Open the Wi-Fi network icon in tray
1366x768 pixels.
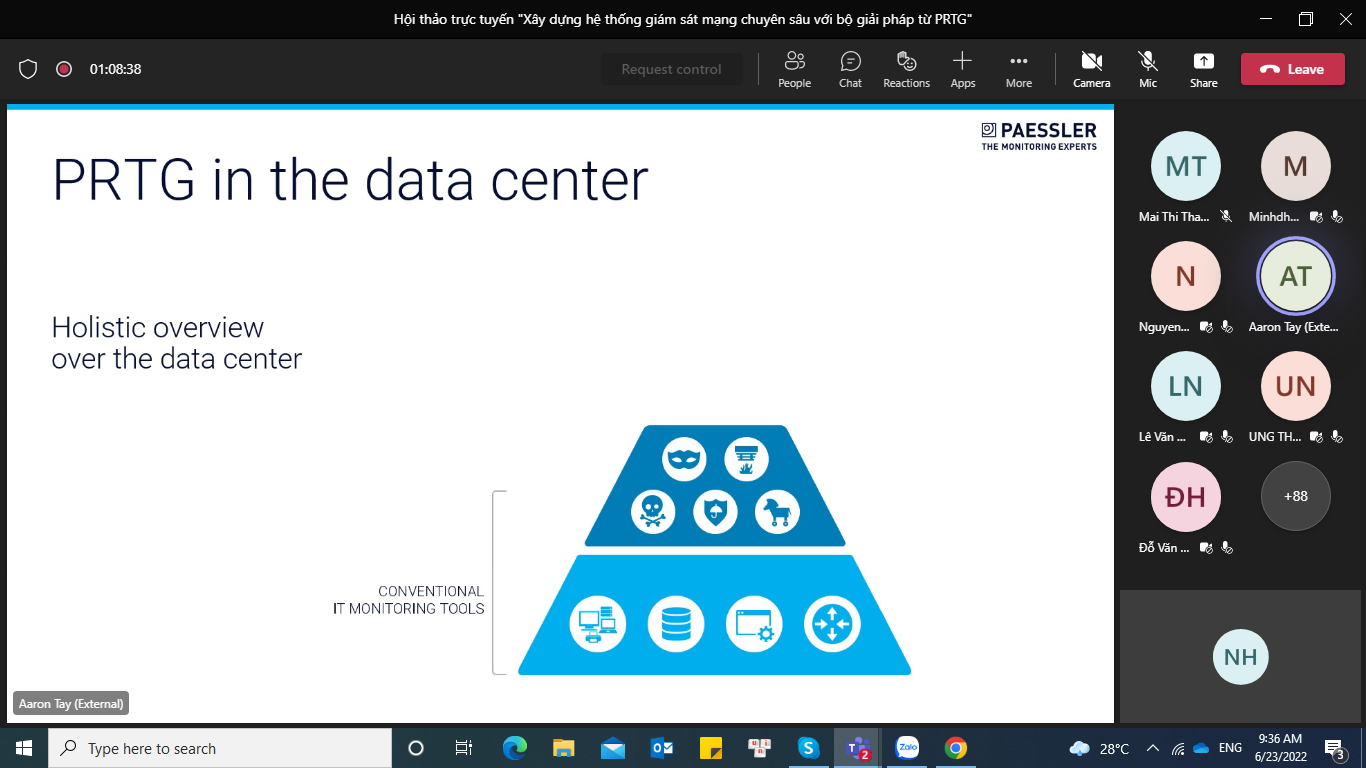click(1178, 748)
